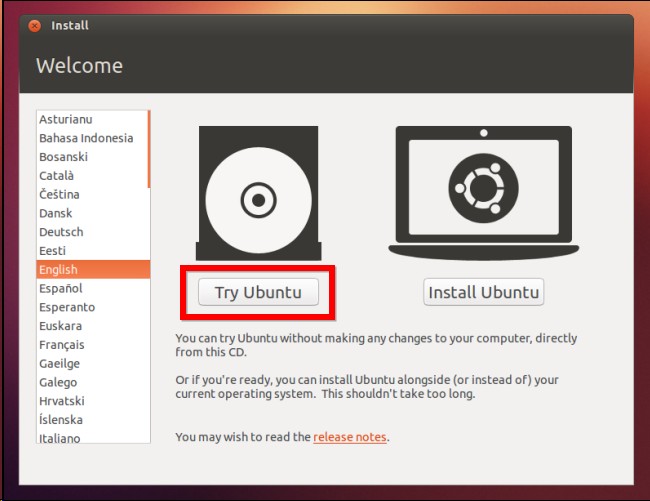650x501 pixels.
Task: Select Català language
Action: coord(92,176)
